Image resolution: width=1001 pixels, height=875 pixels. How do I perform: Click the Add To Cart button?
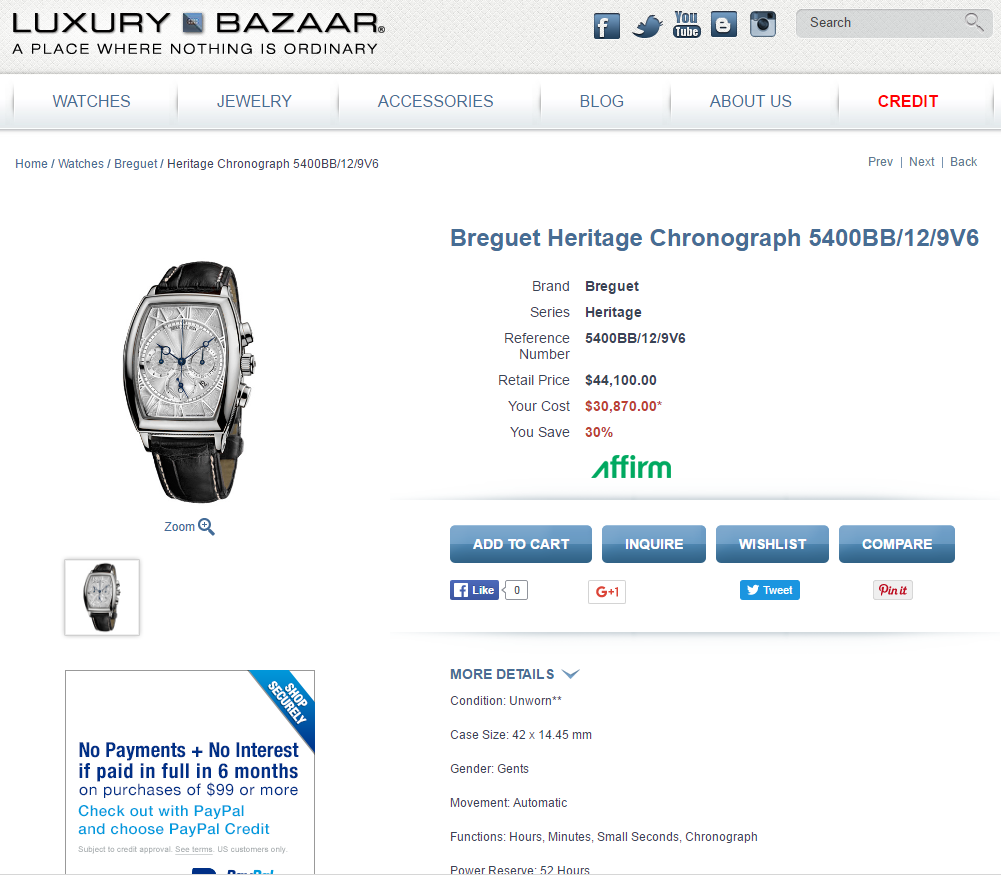point(521,544)
